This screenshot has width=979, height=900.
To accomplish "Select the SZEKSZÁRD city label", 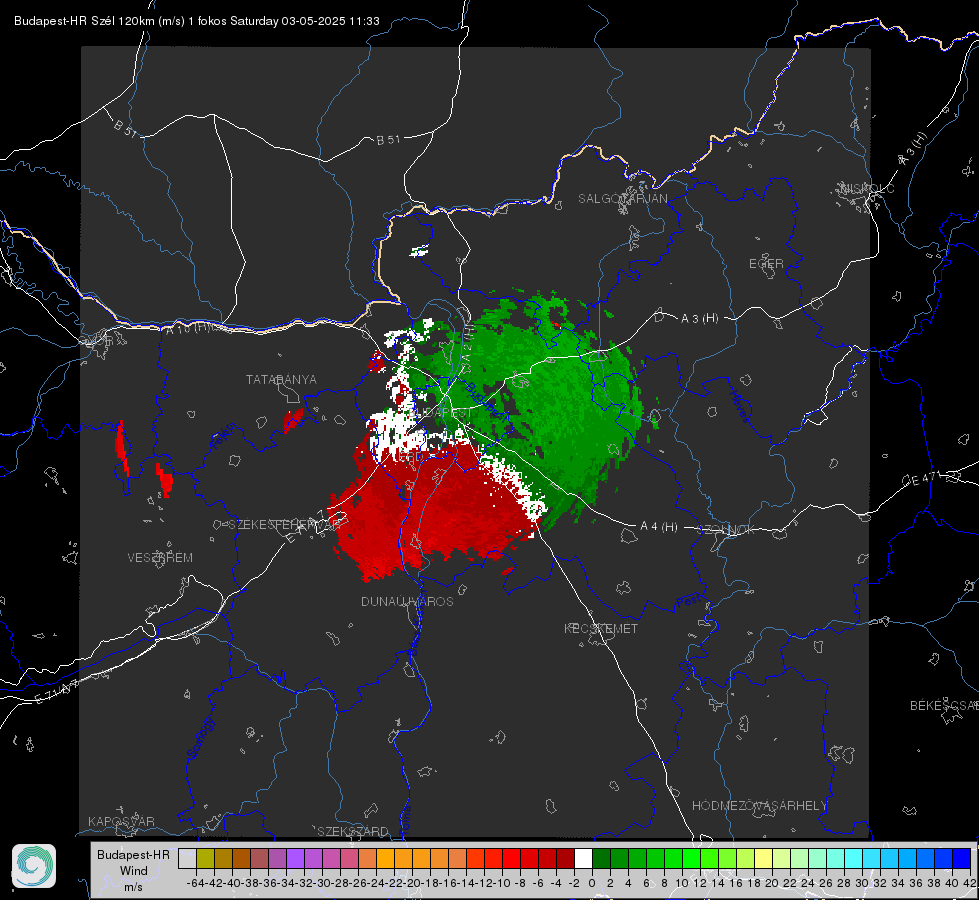I will coord(353,831).
